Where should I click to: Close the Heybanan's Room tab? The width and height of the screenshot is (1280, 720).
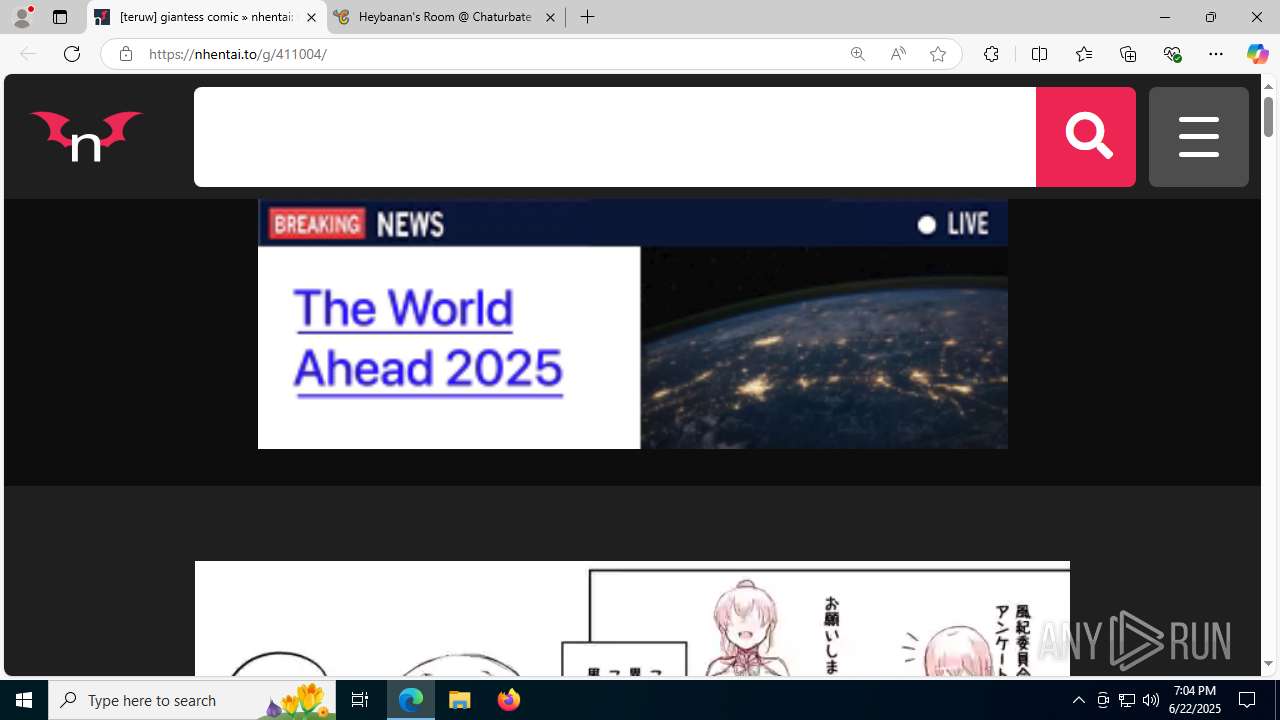click(x=550, y=17)
